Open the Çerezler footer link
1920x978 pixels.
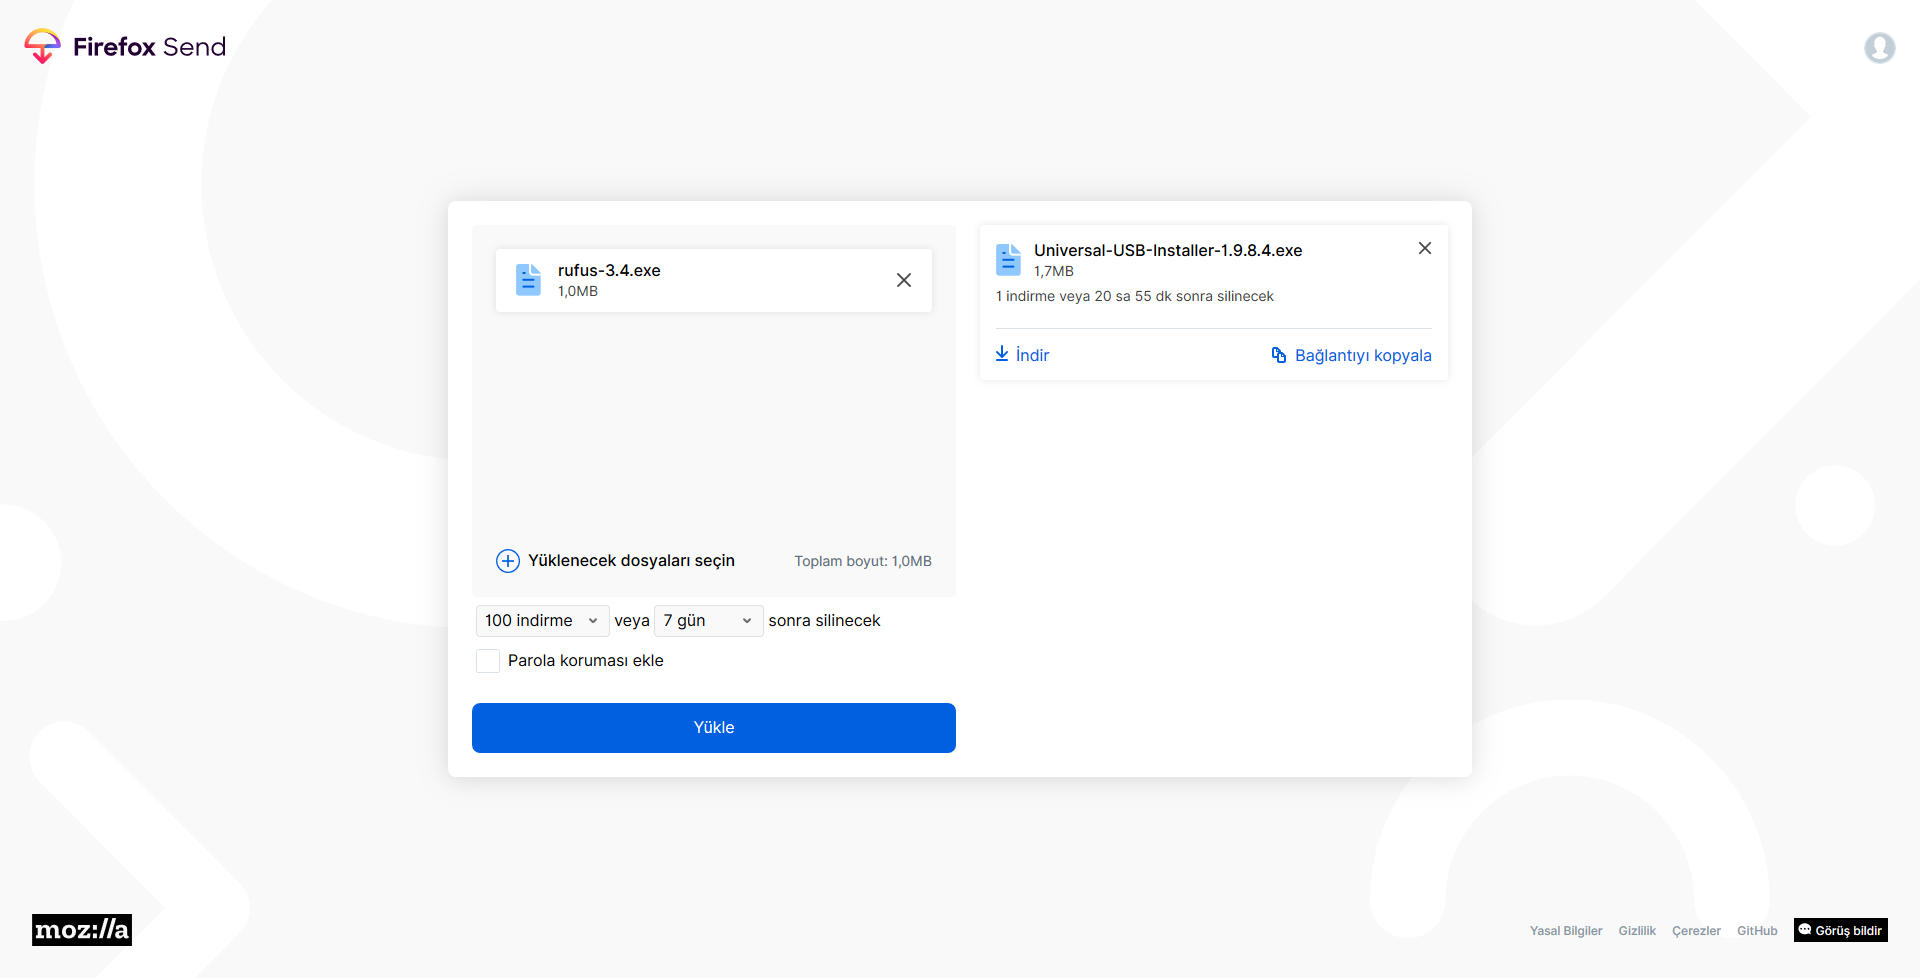(x=1696, y=931)
